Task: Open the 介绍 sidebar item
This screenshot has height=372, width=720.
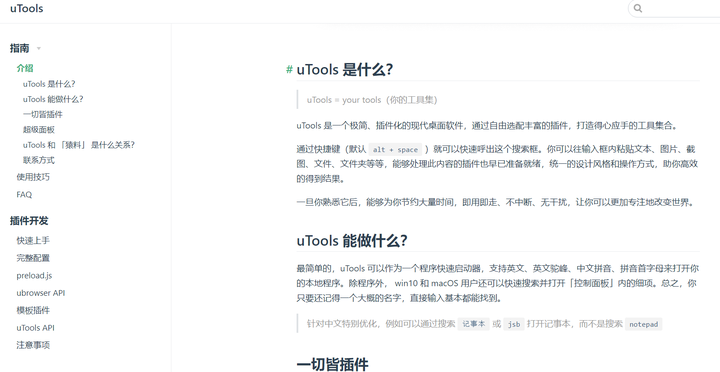Action: pos(25,68)
